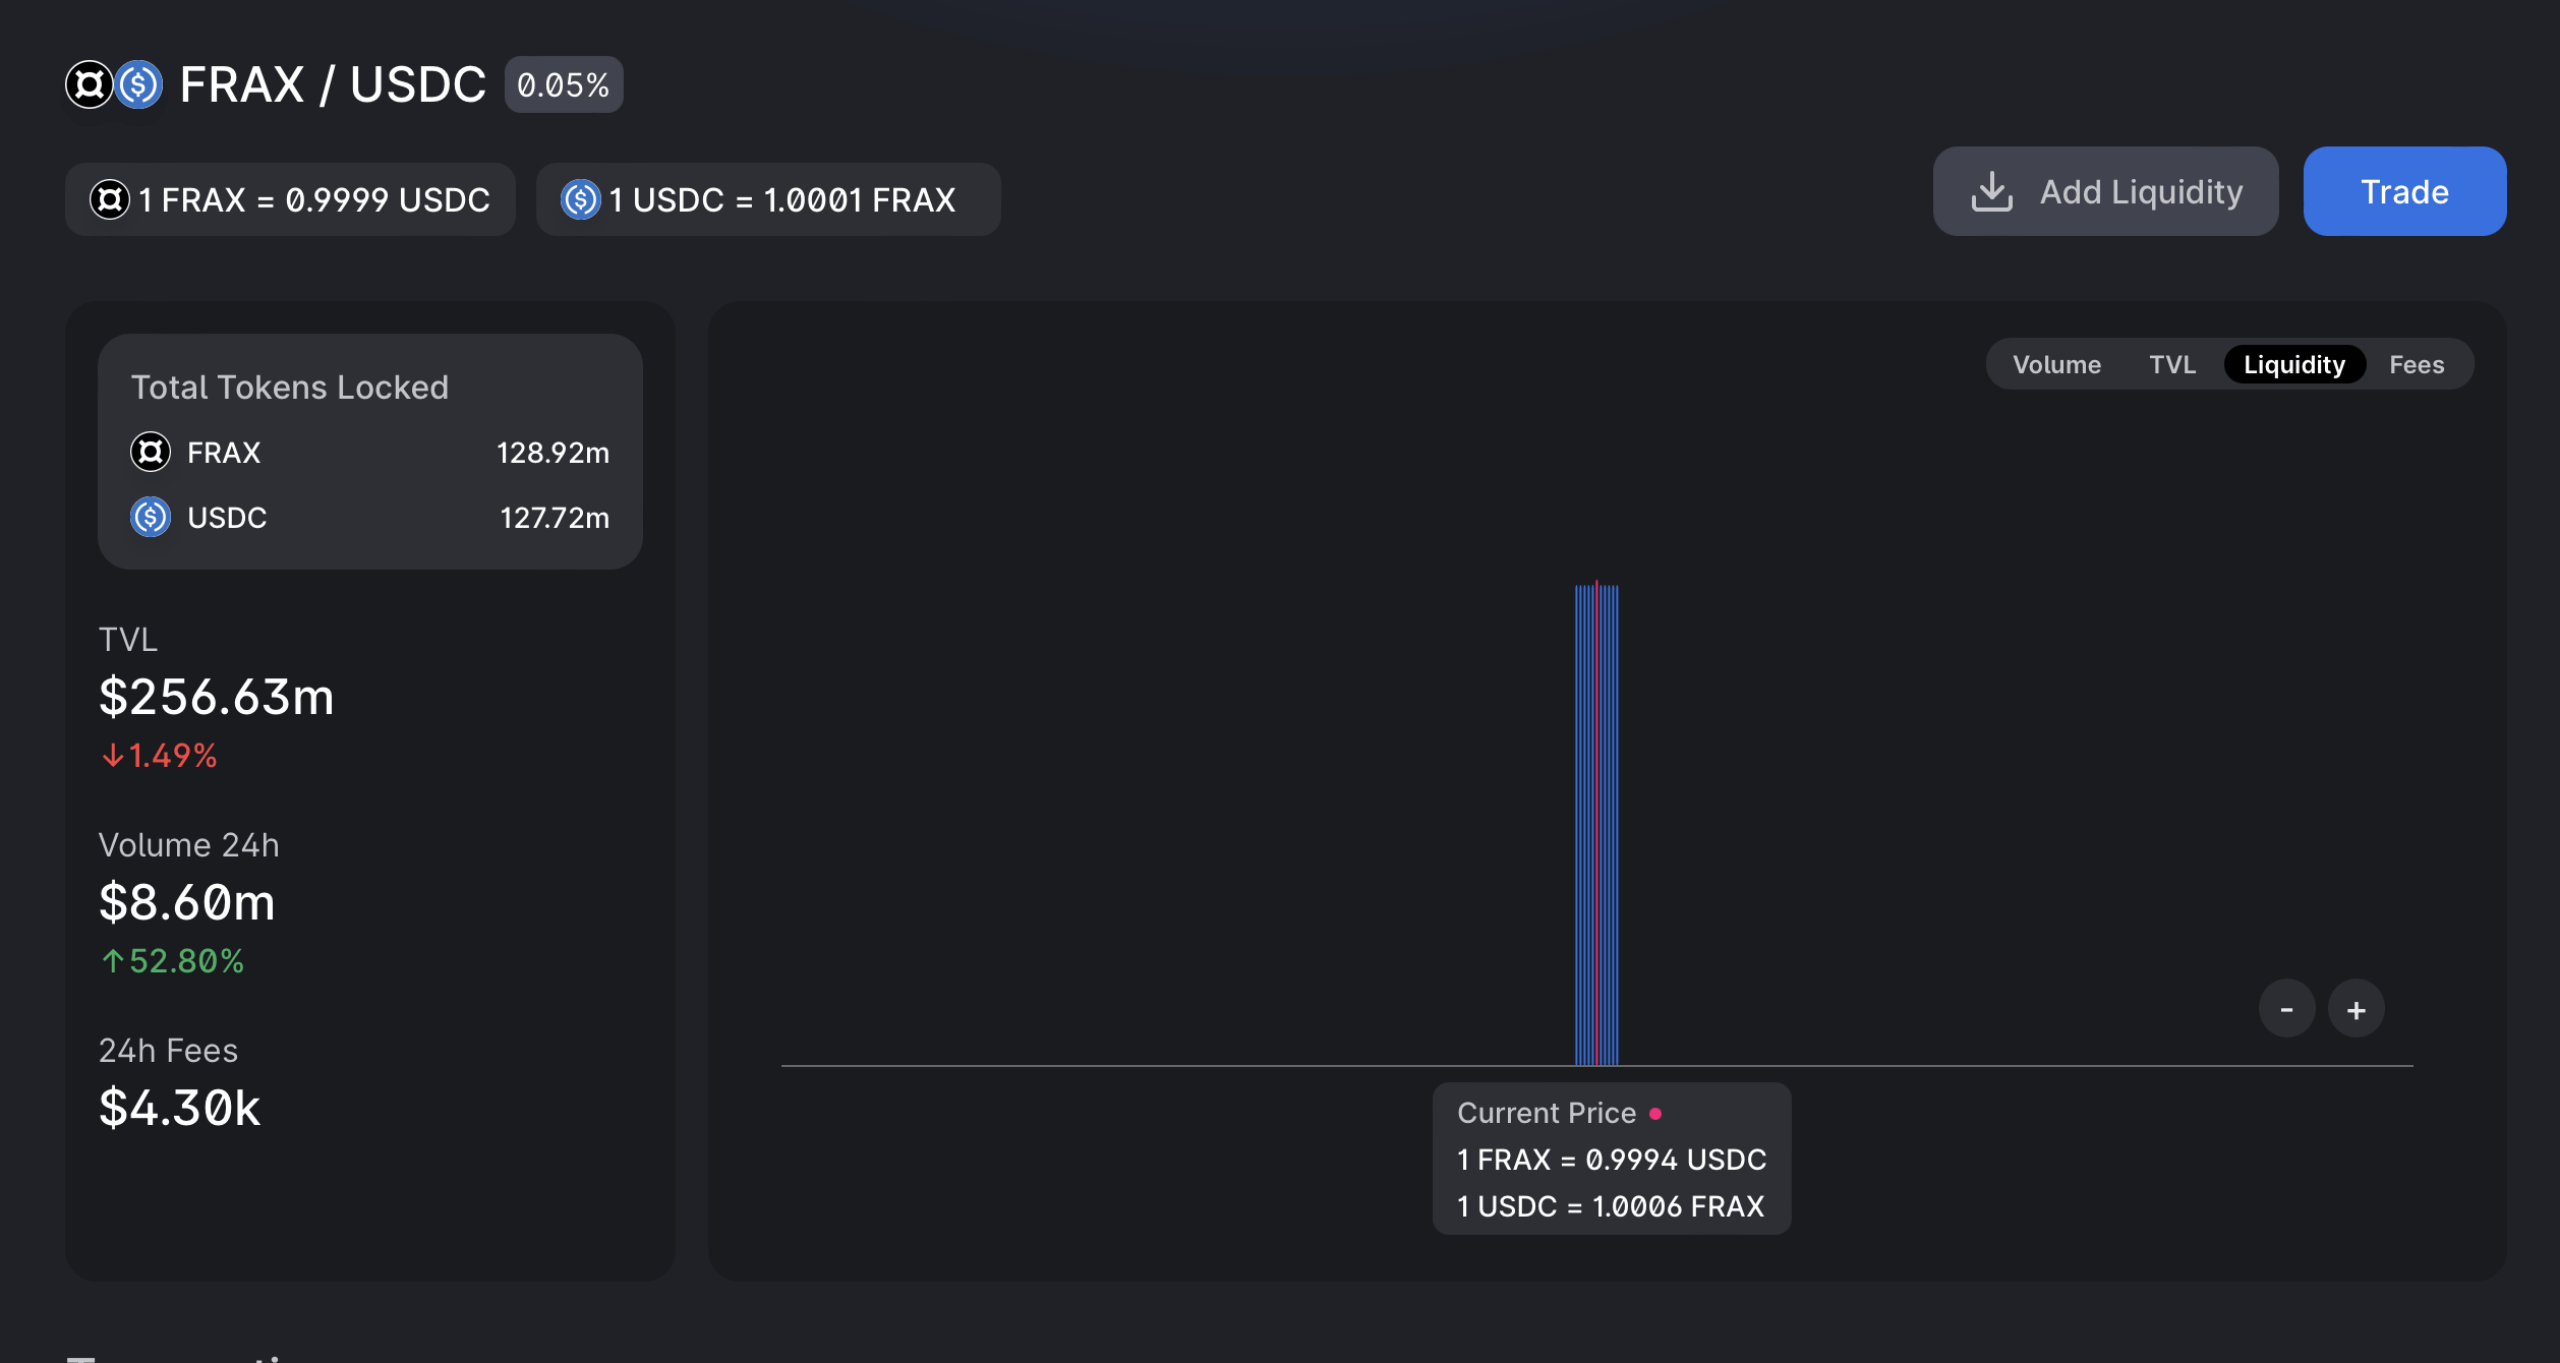Click '1 FRAX = 0.9994 USDC' in the tooltip
This screenshot has width=2560, height=1363.
click(1611, 1160)
